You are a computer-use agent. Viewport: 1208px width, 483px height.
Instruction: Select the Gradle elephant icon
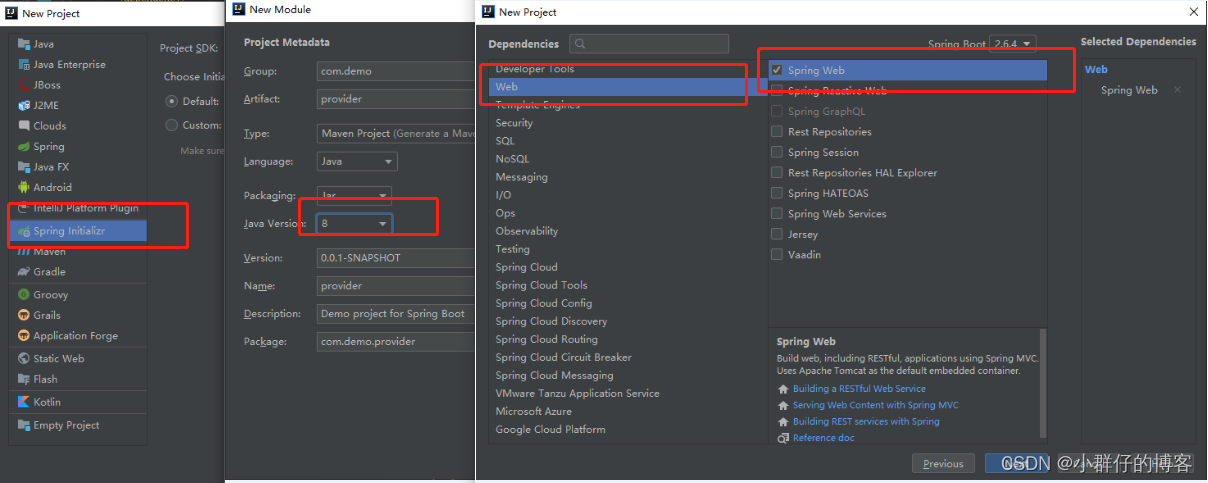(x=24, y=271)
